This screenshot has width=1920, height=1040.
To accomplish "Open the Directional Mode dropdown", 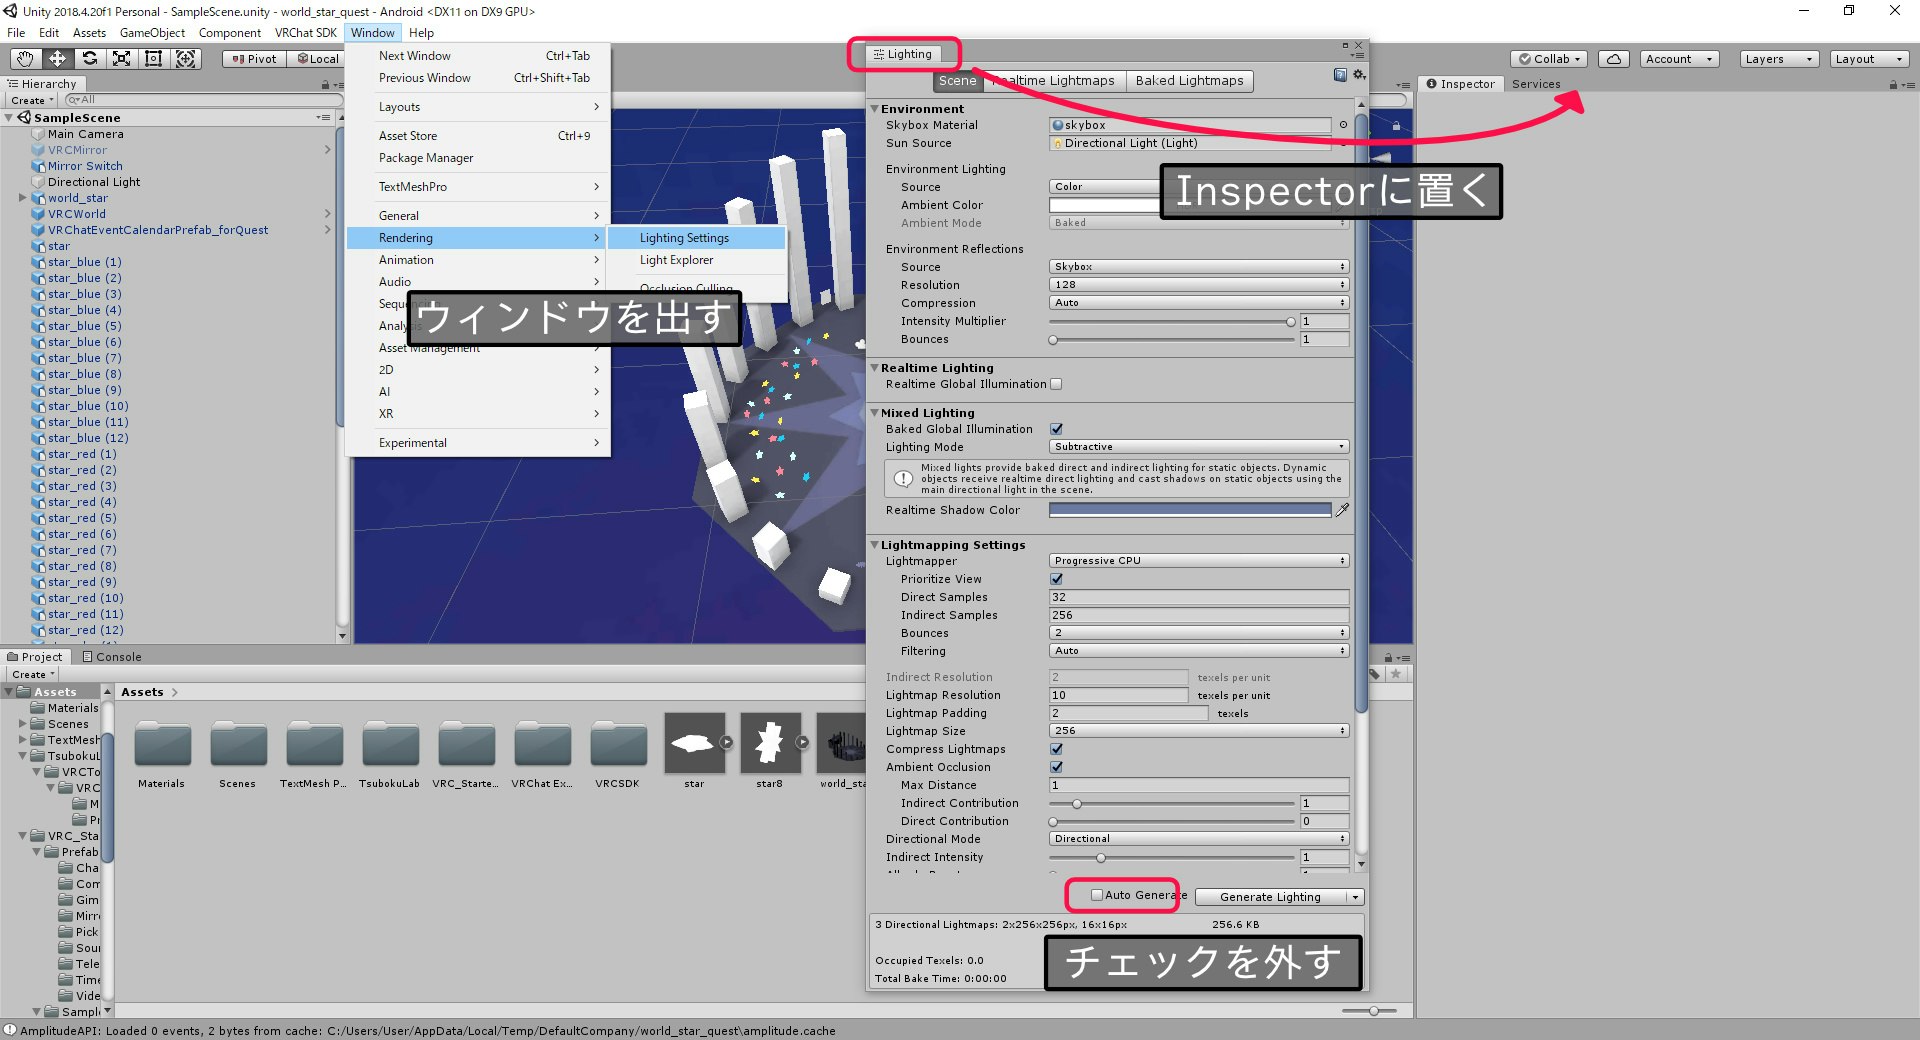I will (1199, 839).
